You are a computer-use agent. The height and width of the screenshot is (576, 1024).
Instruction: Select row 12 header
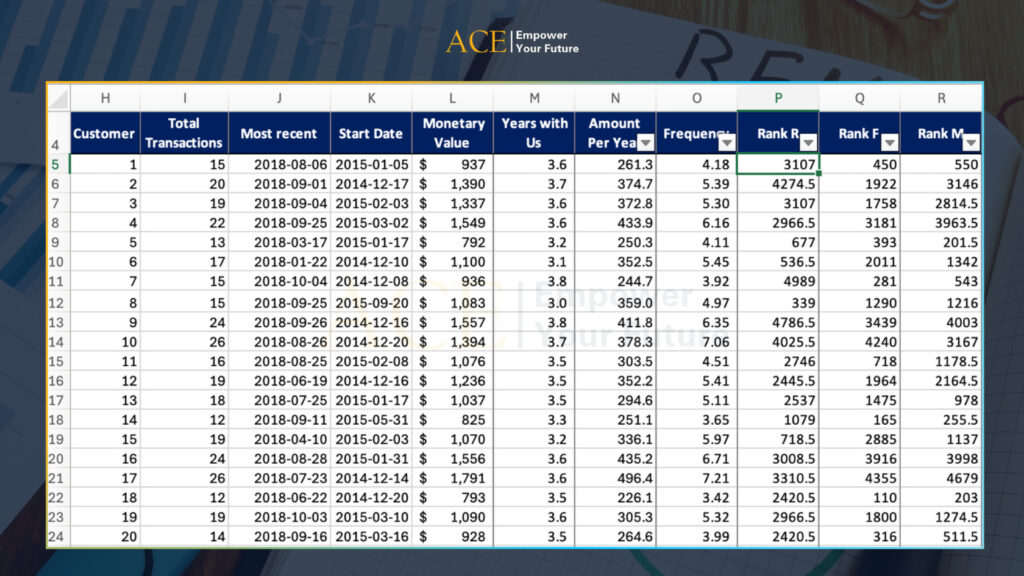58,303
